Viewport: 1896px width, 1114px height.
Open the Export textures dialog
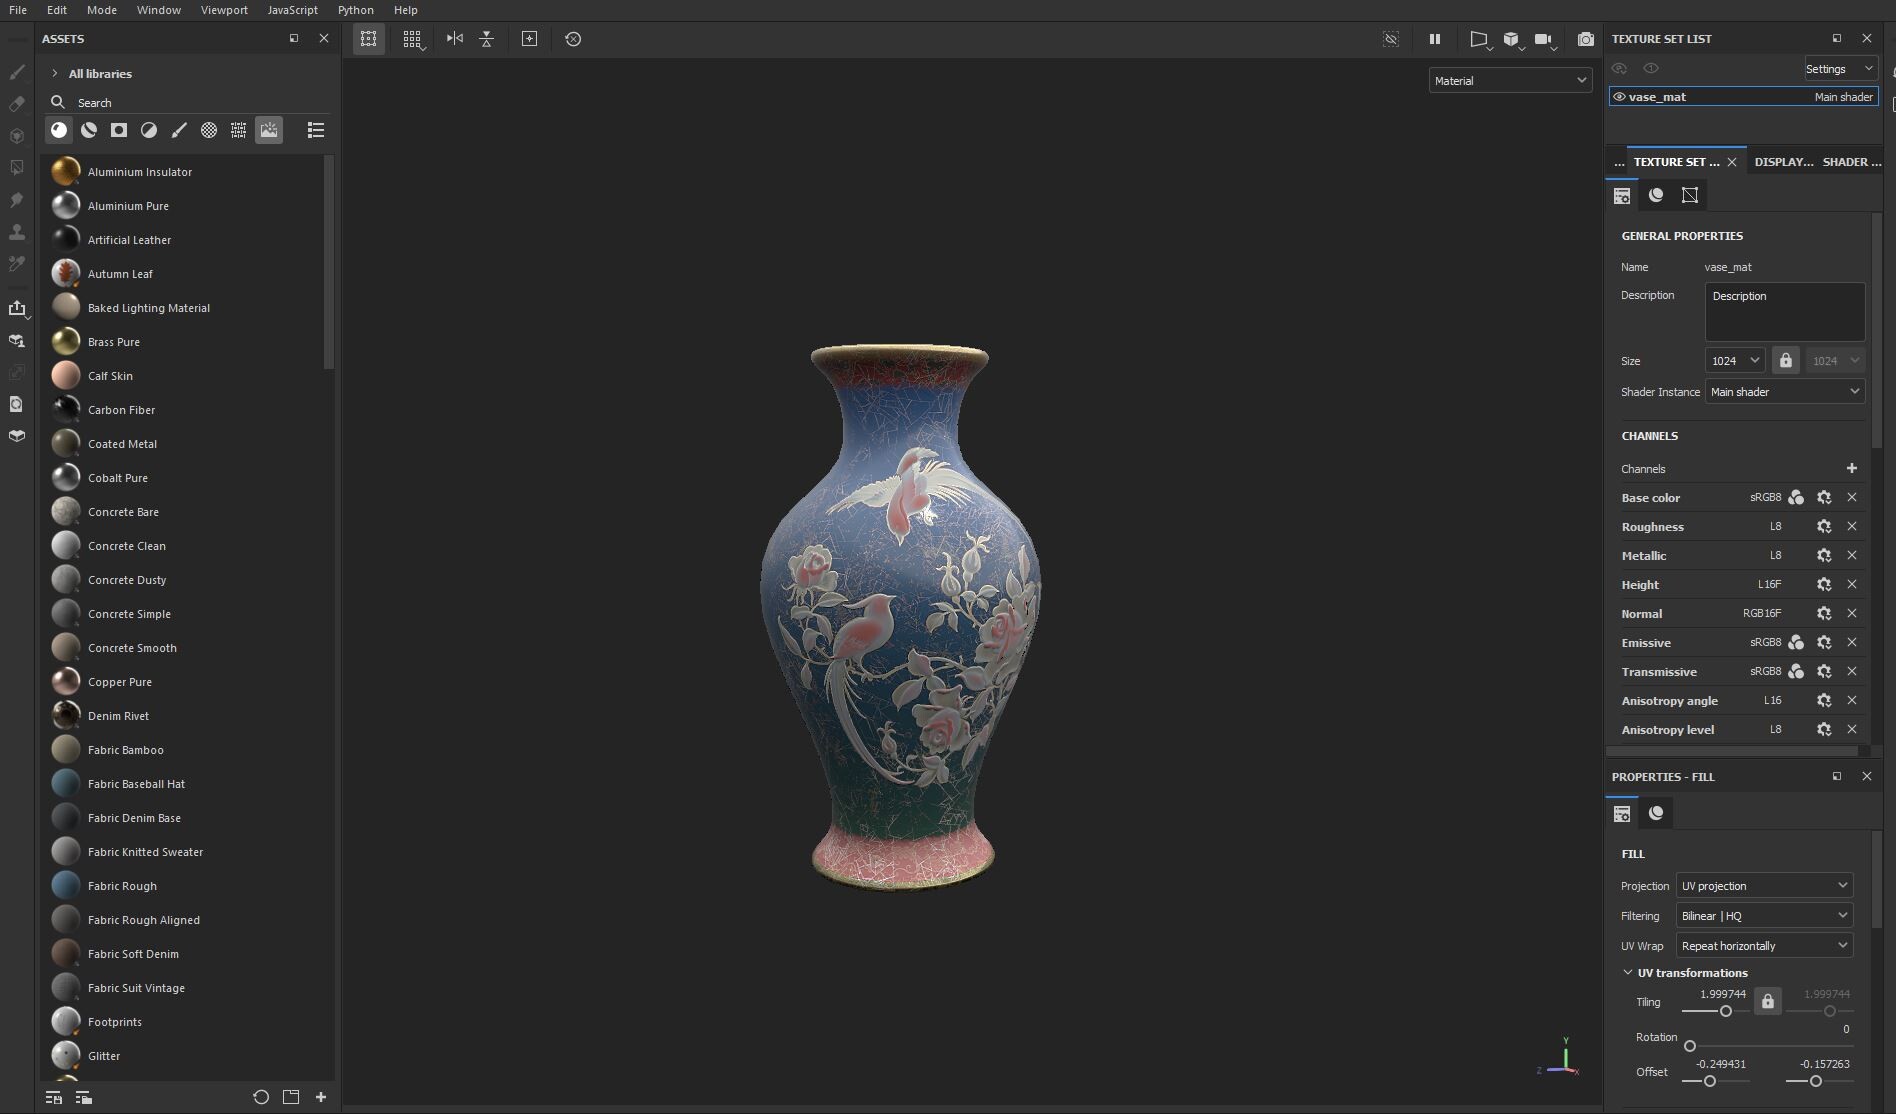point(19,308)
